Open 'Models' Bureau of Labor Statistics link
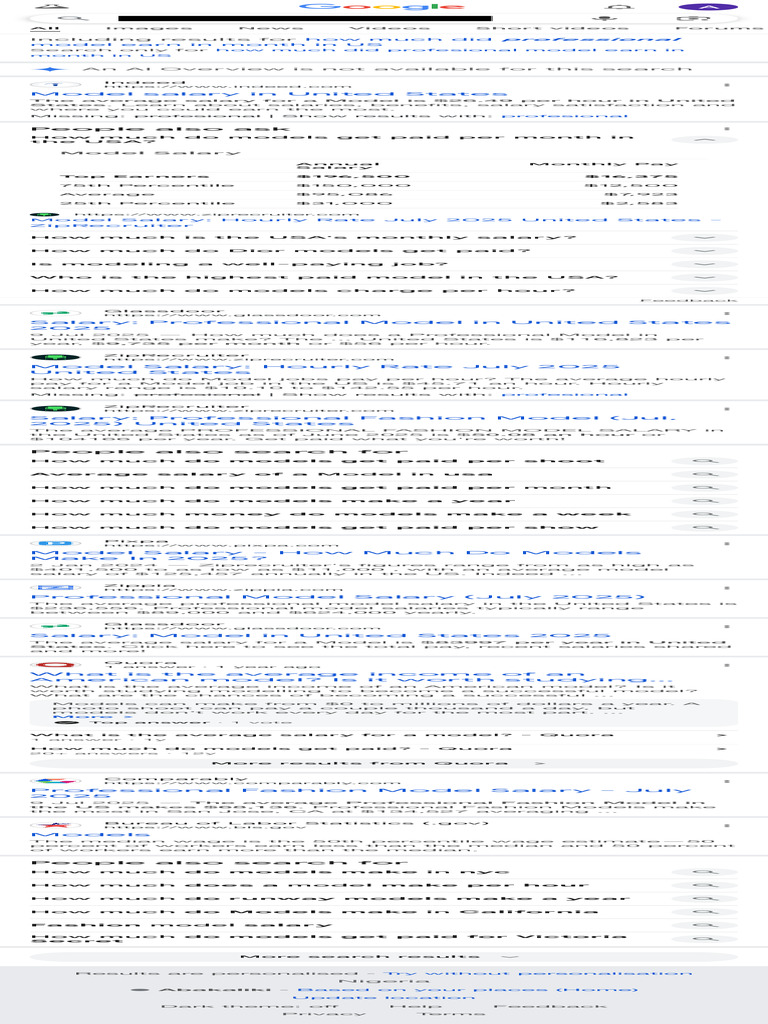Image resolution: width=768 pixels, height=1024 pixels. 91,835
